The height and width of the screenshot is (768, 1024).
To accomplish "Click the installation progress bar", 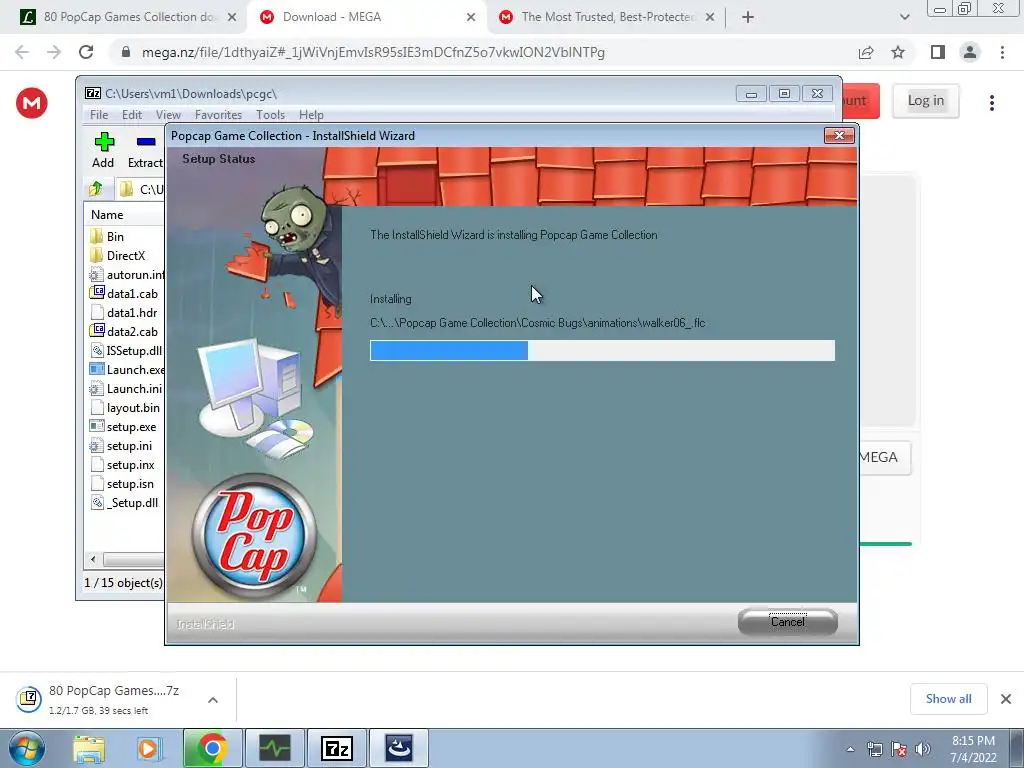I will click(602, 350).
